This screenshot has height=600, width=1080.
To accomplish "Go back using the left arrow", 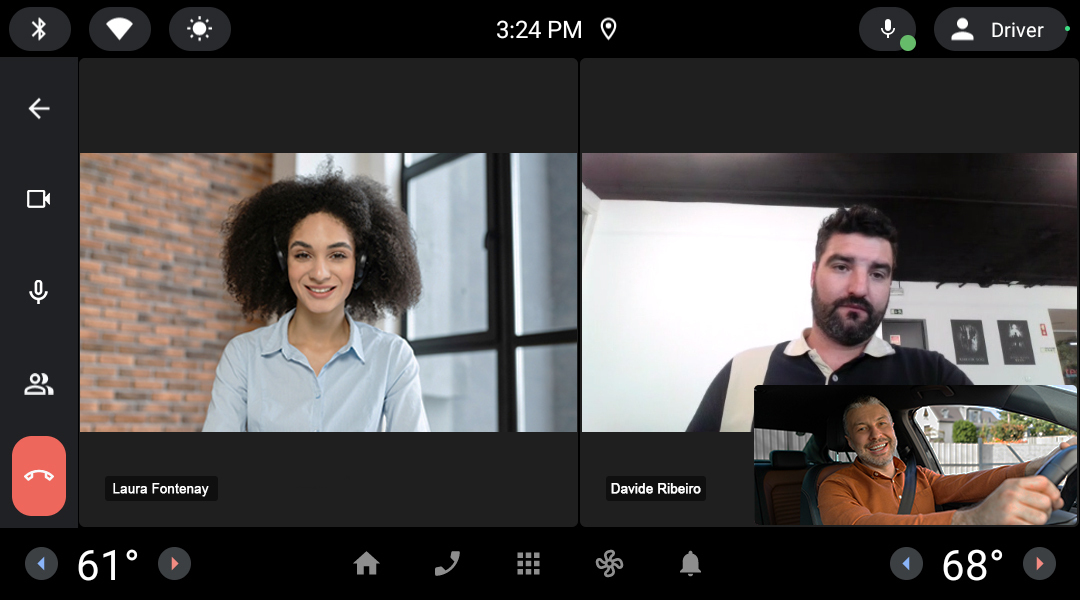I will [x=39, y=108].
